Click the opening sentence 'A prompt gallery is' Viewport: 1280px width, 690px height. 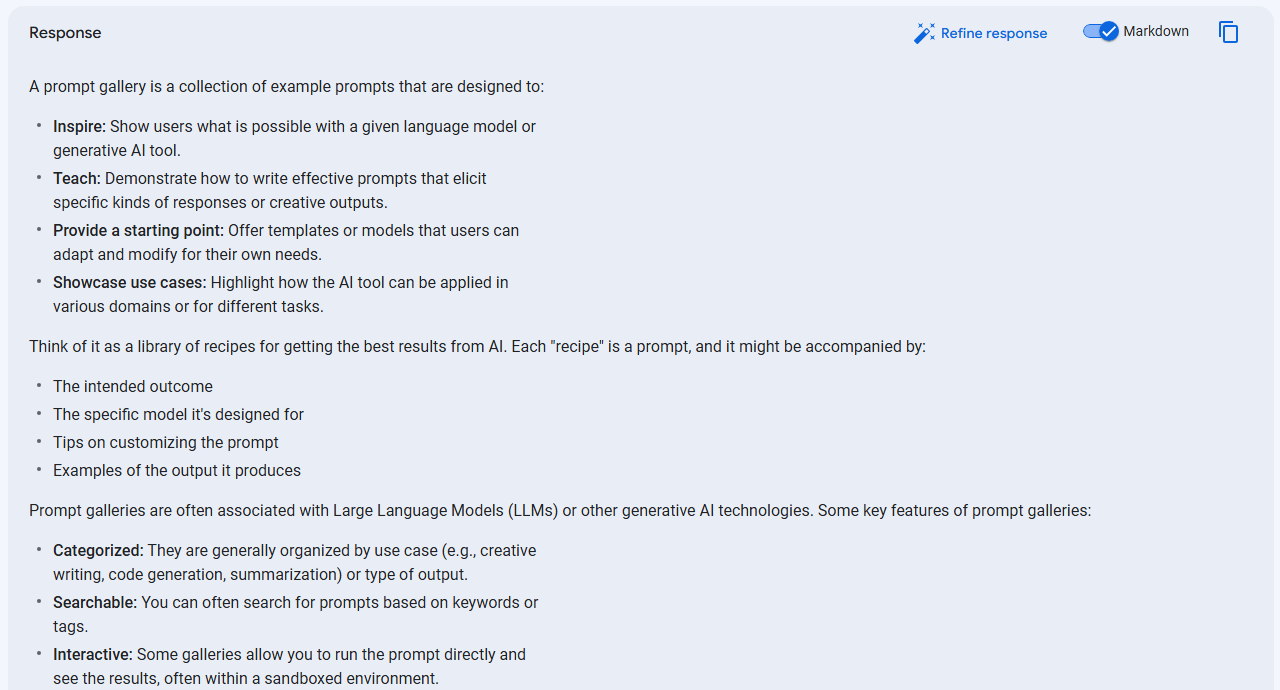click(x=287, y=86)
